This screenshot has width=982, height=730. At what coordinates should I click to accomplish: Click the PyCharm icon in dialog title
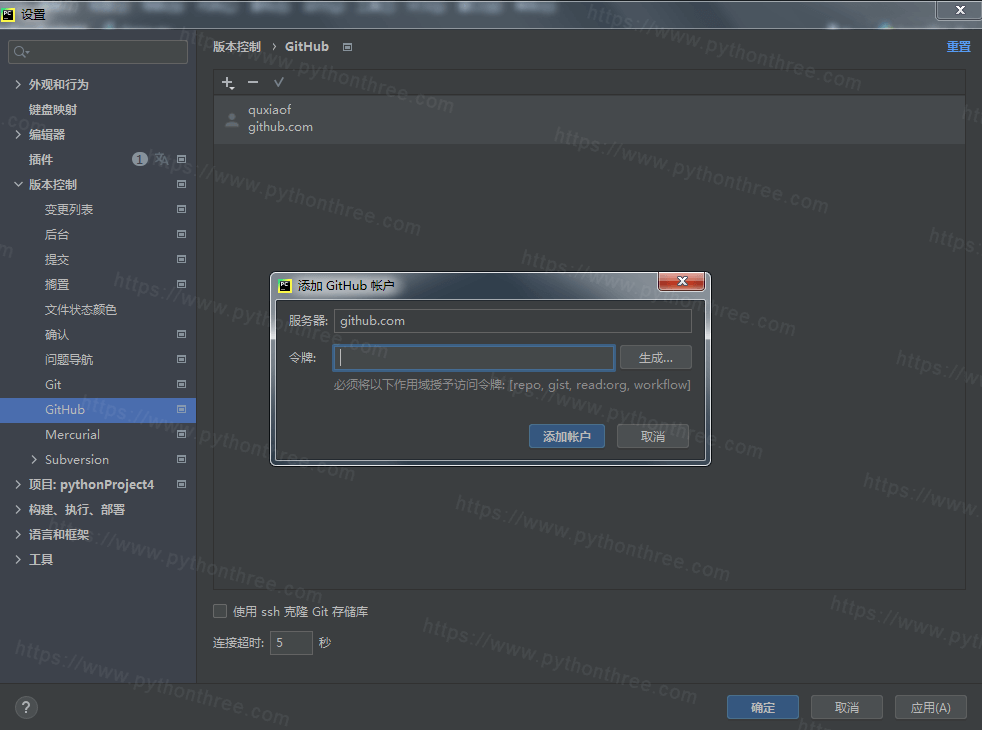tap(285, 286)
